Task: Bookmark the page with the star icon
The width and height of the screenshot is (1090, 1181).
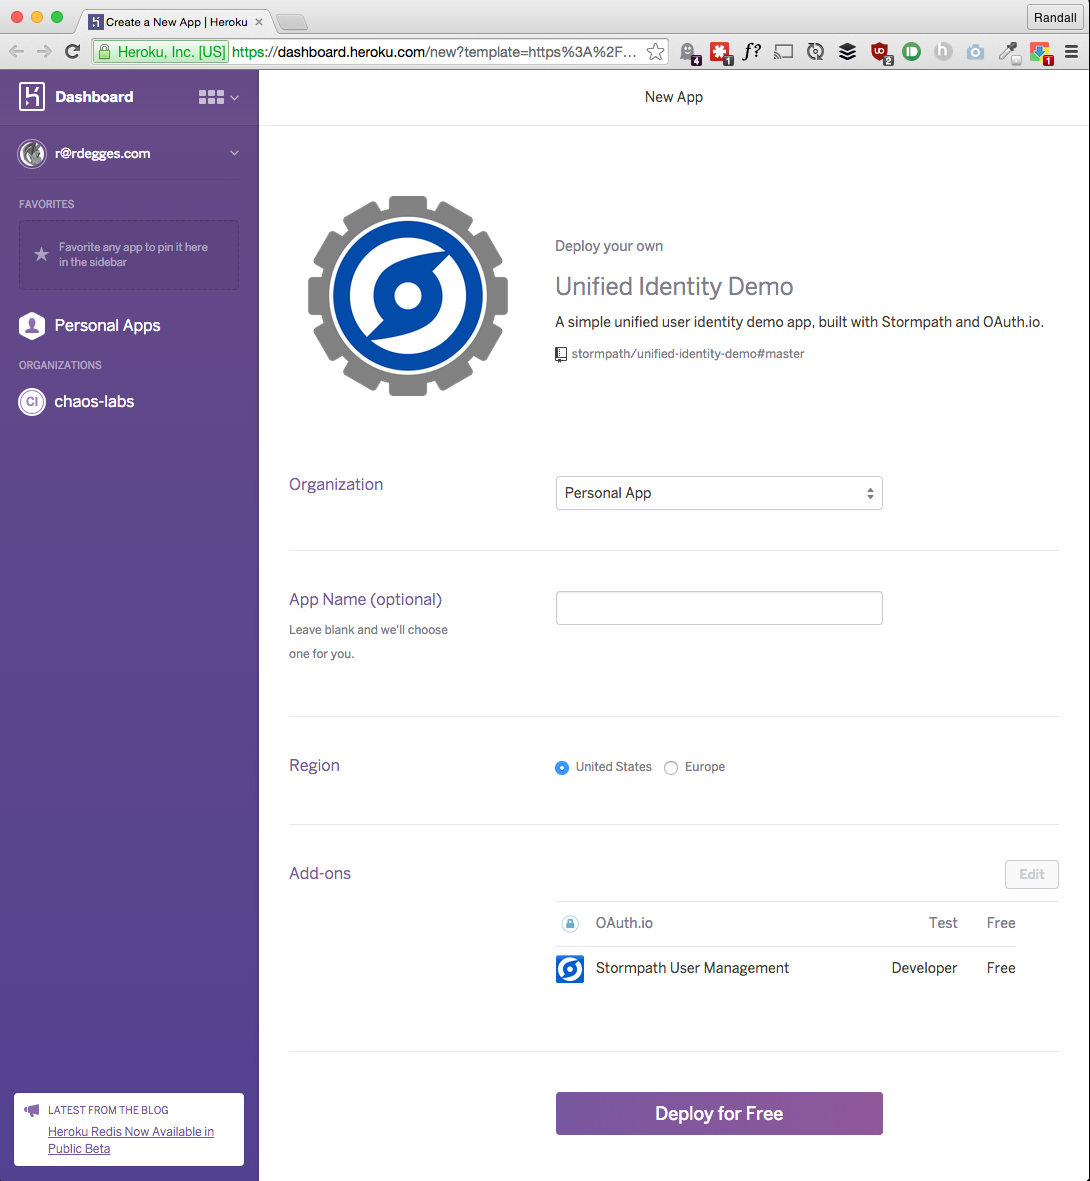Action: click(x=655, y=51)
